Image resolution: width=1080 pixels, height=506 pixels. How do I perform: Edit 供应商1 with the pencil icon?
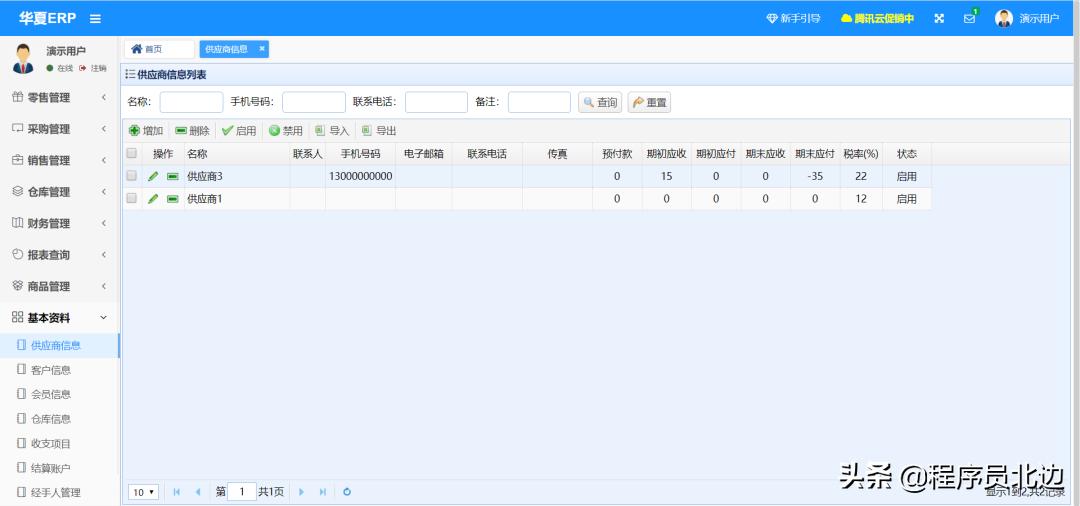pos(153,199)
